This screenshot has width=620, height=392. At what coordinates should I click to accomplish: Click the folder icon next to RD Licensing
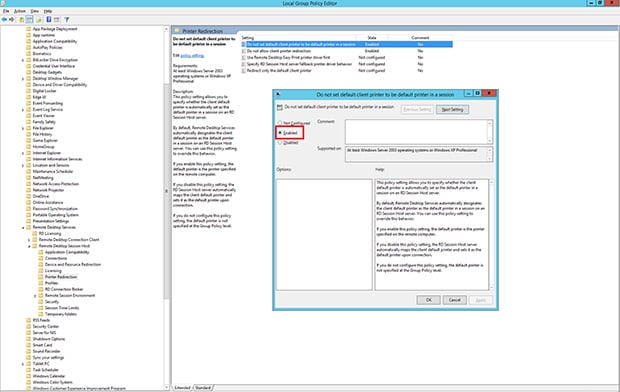35,233
